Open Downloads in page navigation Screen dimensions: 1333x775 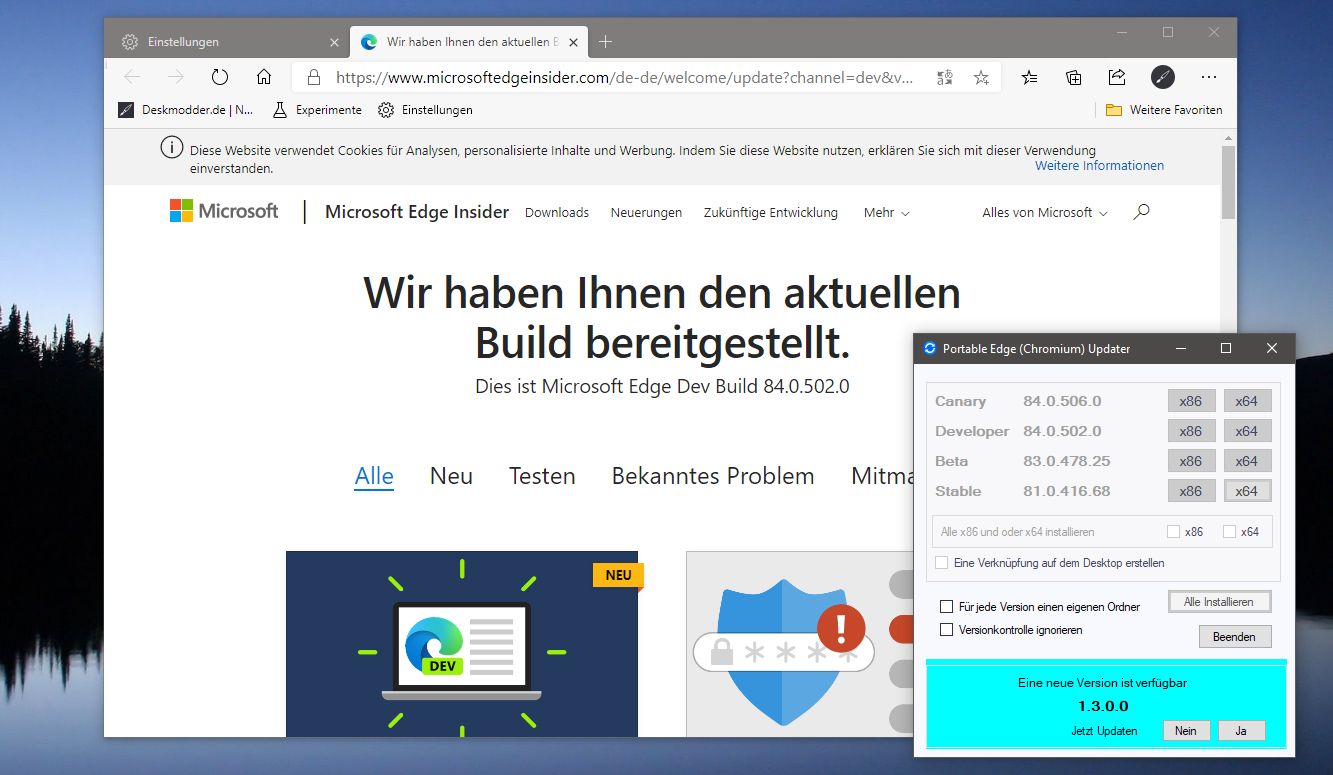[x=557, y=213]
